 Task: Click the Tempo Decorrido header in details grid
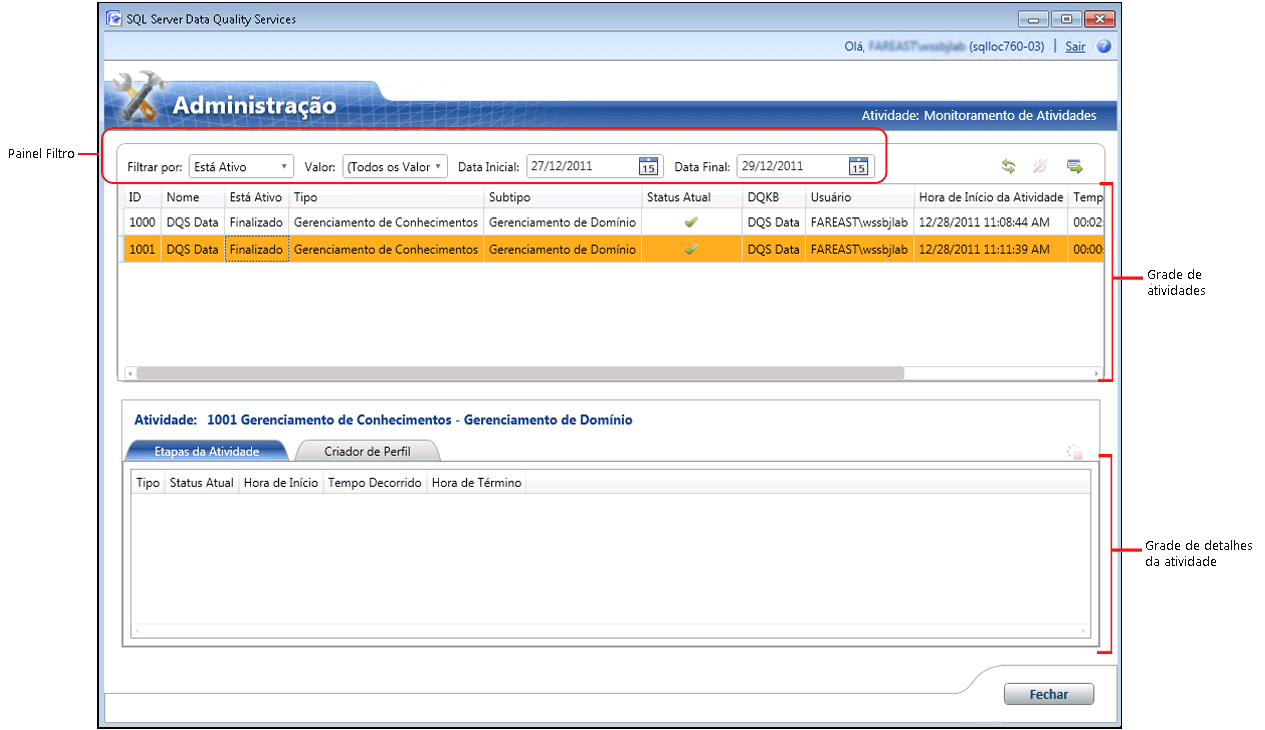pyautogui.click(x=375, y=483)
